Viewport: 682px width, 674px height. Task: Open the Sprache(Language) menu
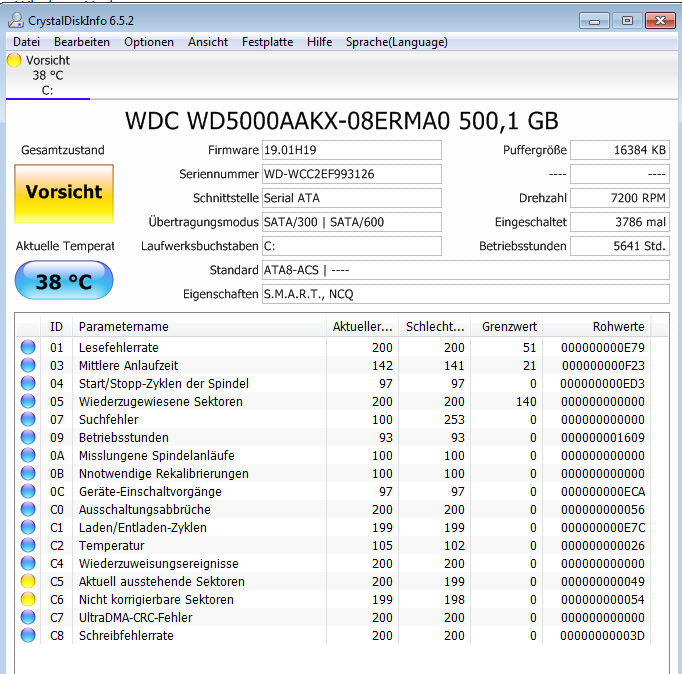coord(397,42)
